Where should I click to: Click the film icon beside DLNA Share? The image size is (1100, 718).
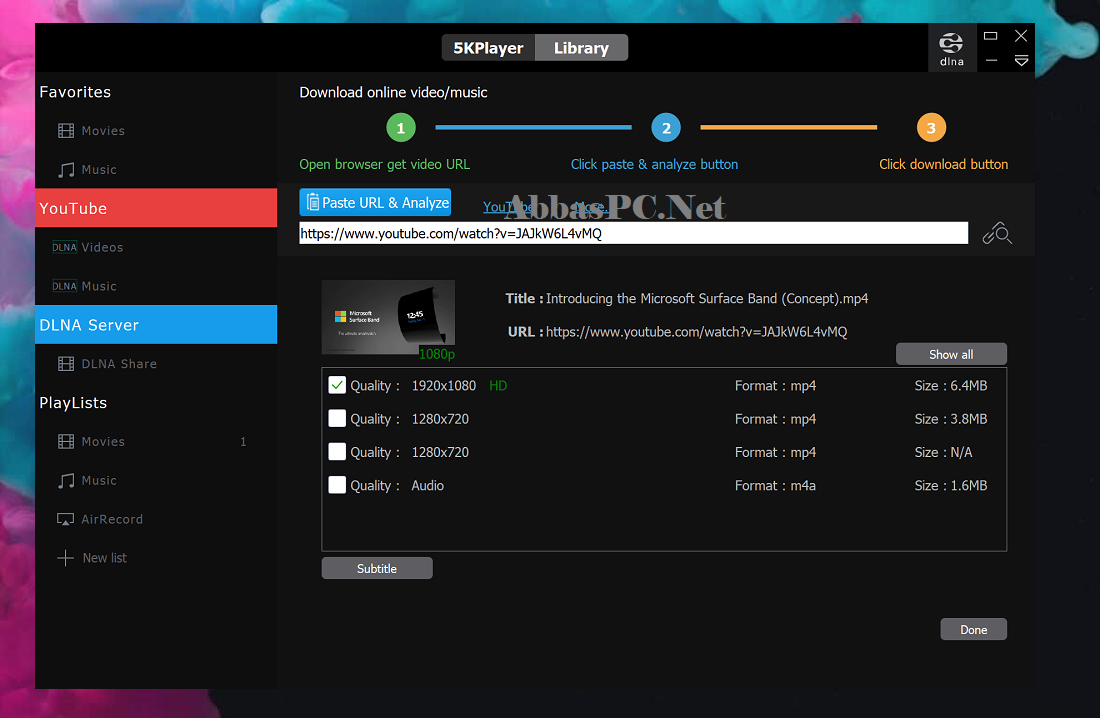pos(66,364)
